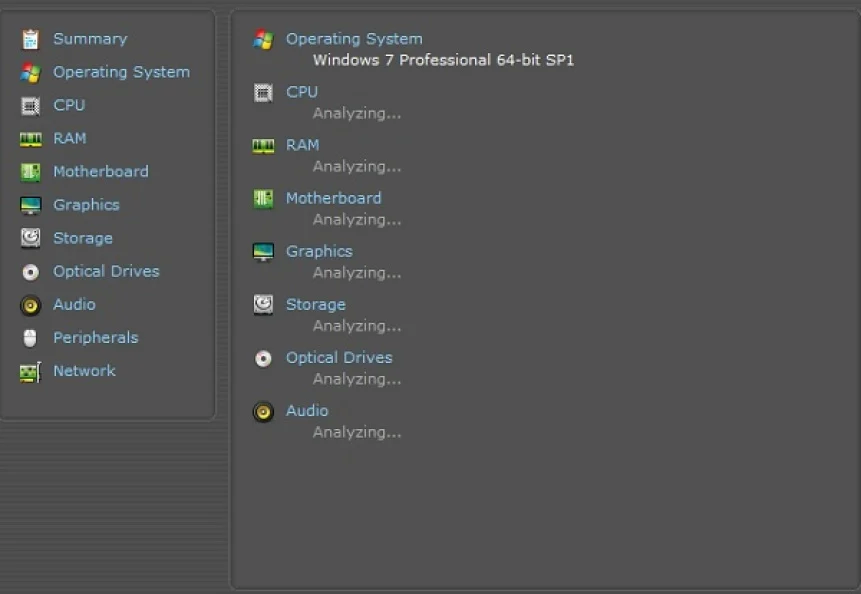
Task: Click the CPU chip icon in summary panel
Action: [263, 93]
